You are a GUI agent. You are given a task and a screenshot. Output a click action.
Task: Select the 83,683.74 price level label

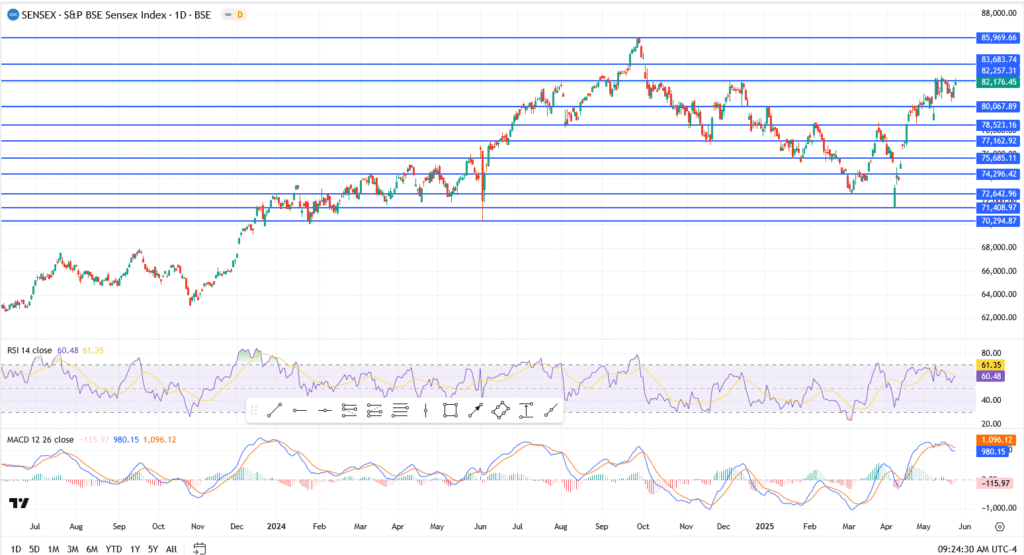coord(999,59)
